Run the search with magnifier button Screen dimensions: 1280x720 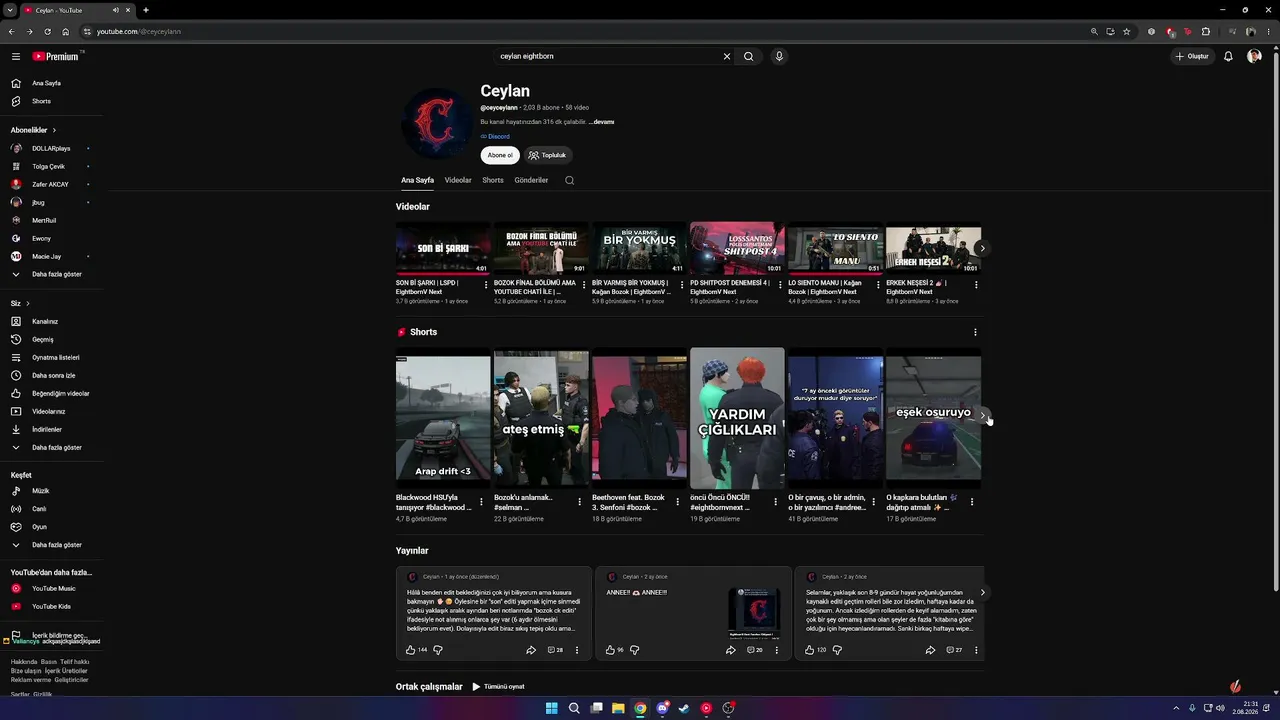tap(748, 56)
